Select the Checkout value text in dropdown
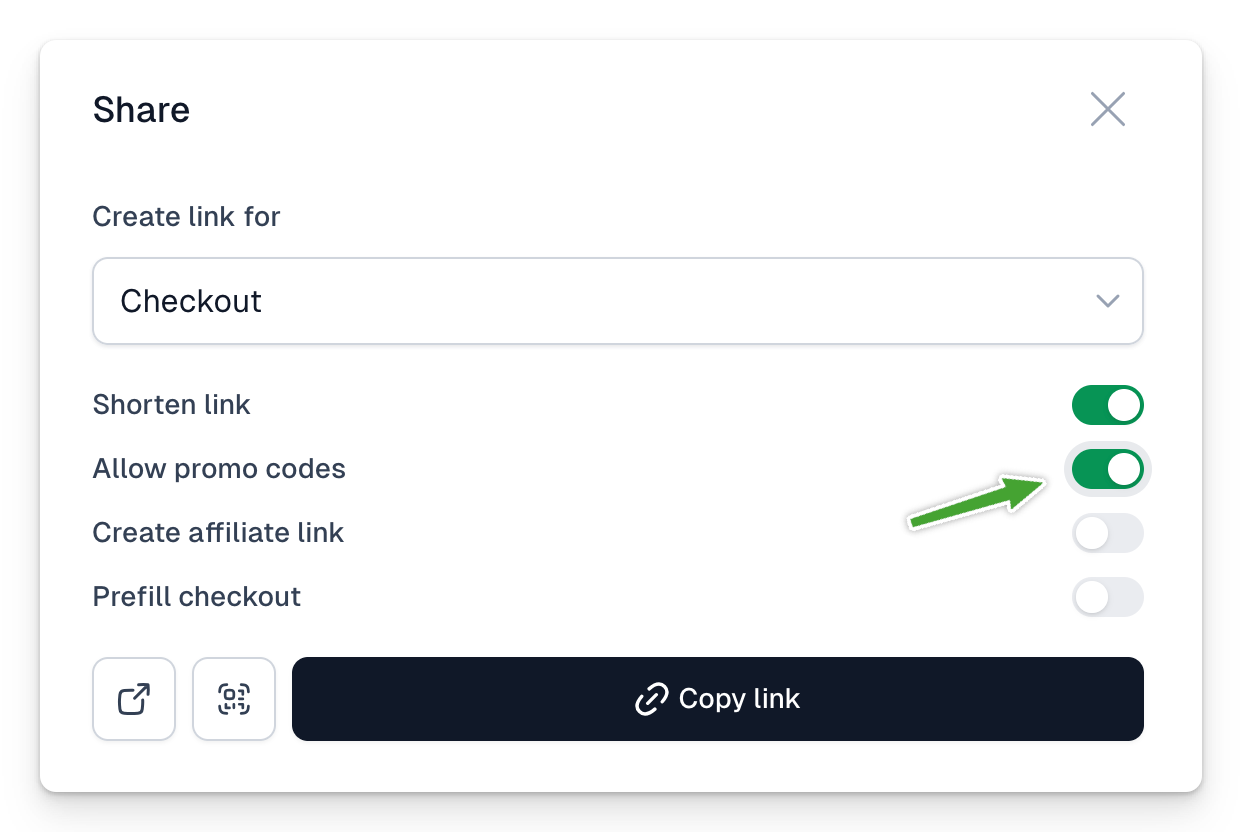1242x832 pixels. 191,301
